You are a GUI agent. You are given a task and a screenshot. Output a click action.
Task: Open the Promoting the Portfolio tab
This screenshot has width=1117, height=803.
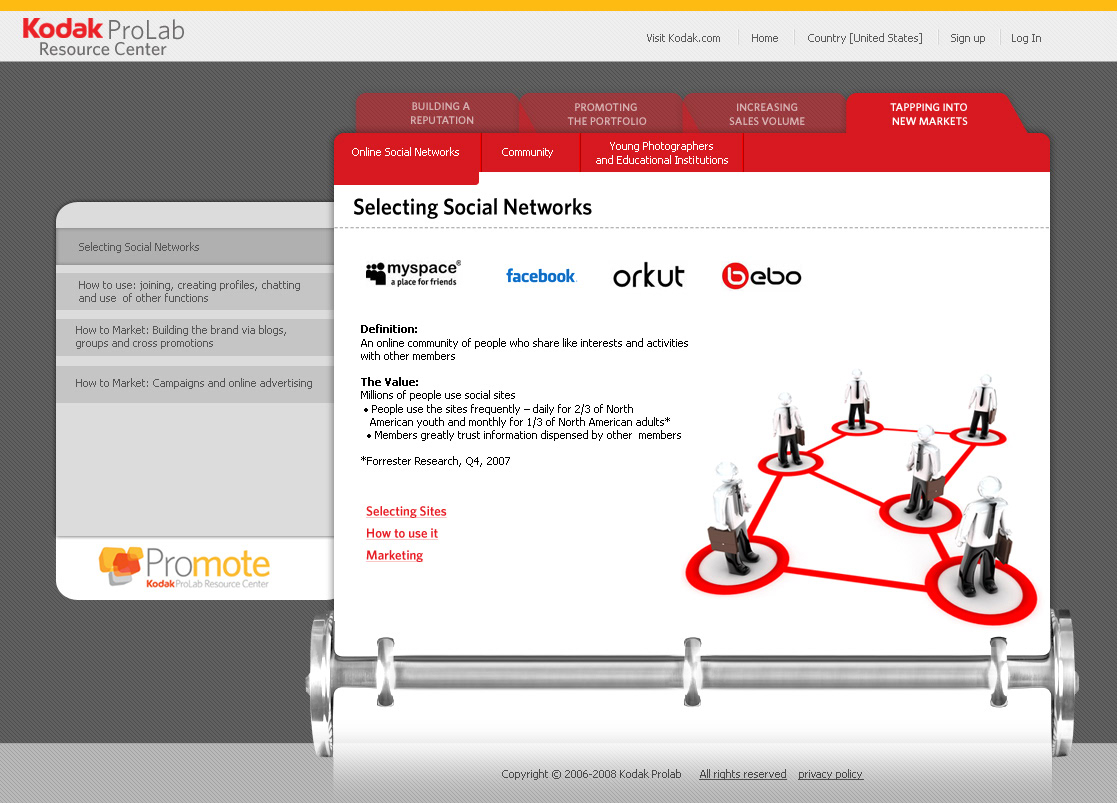[x=606, y=114]
